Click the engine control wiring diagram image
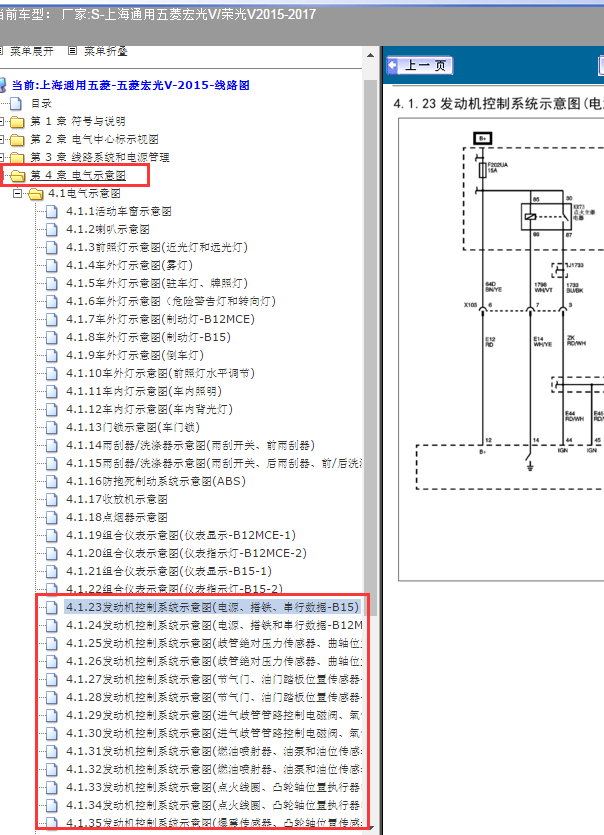Screen dimensions: 604x835 [x=501, y=349]
